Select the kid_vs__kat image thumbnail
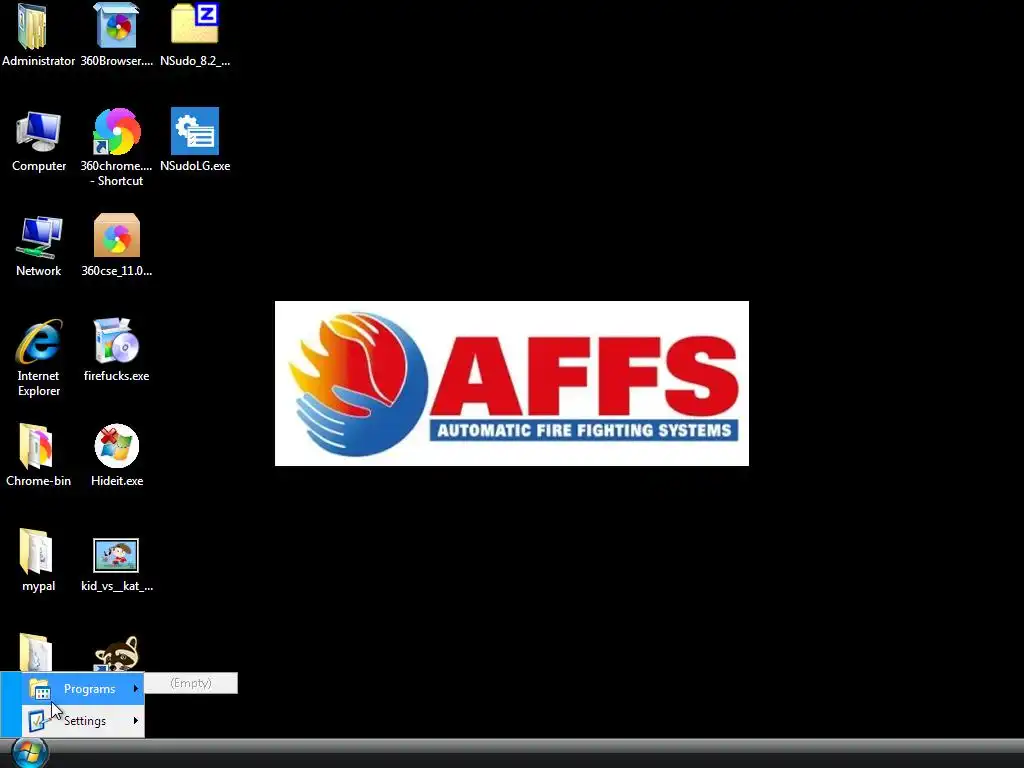Screen dimensions: 1024x768 (116, 556)
